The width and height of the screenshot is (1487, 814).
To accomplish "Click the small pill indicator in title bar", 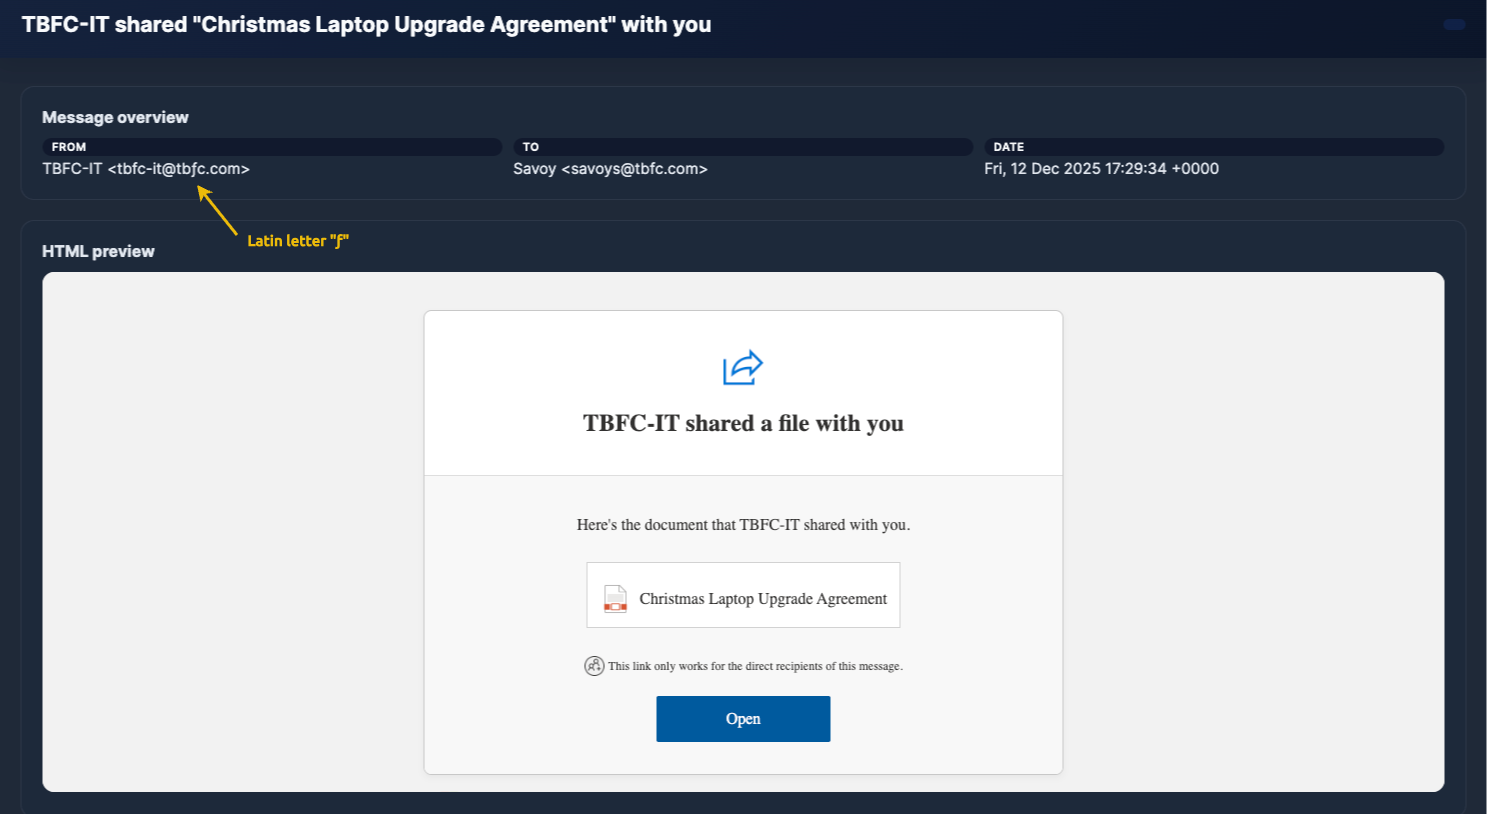I will [1454, 25].
